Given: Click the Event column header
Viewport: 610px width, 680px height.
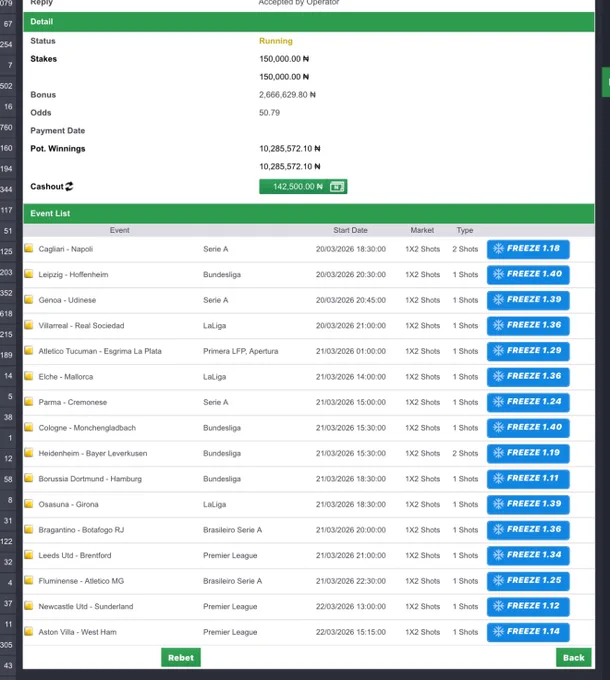Looking at the screenshot, I should pyautogui.click(x=120, y=230).
